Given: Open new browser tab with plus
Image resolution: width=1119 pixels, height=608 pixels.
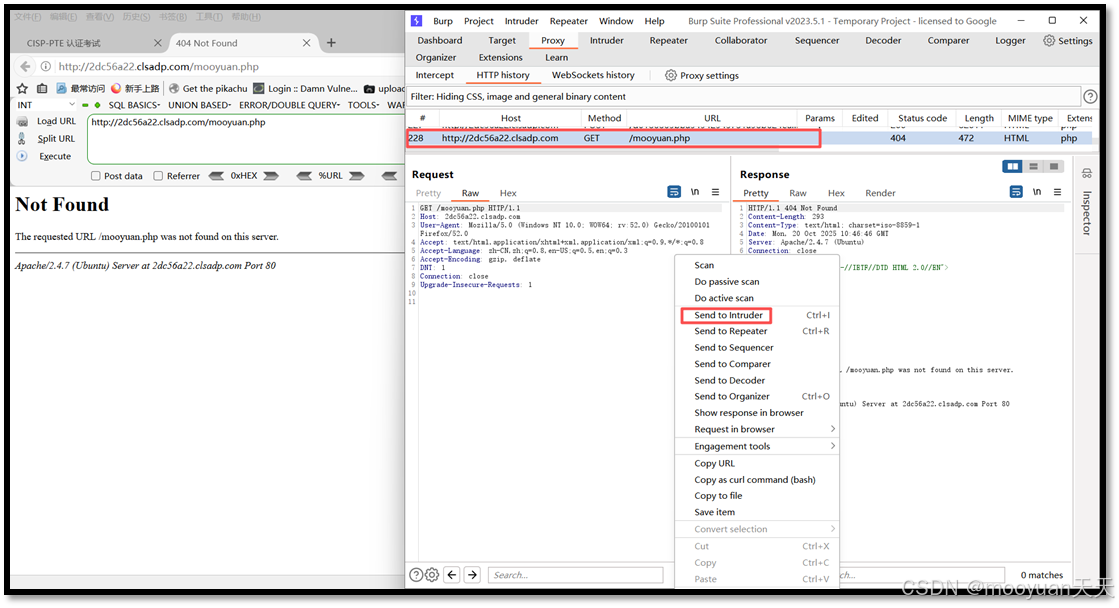Looking at the screenshot, I should pos(331,43).
